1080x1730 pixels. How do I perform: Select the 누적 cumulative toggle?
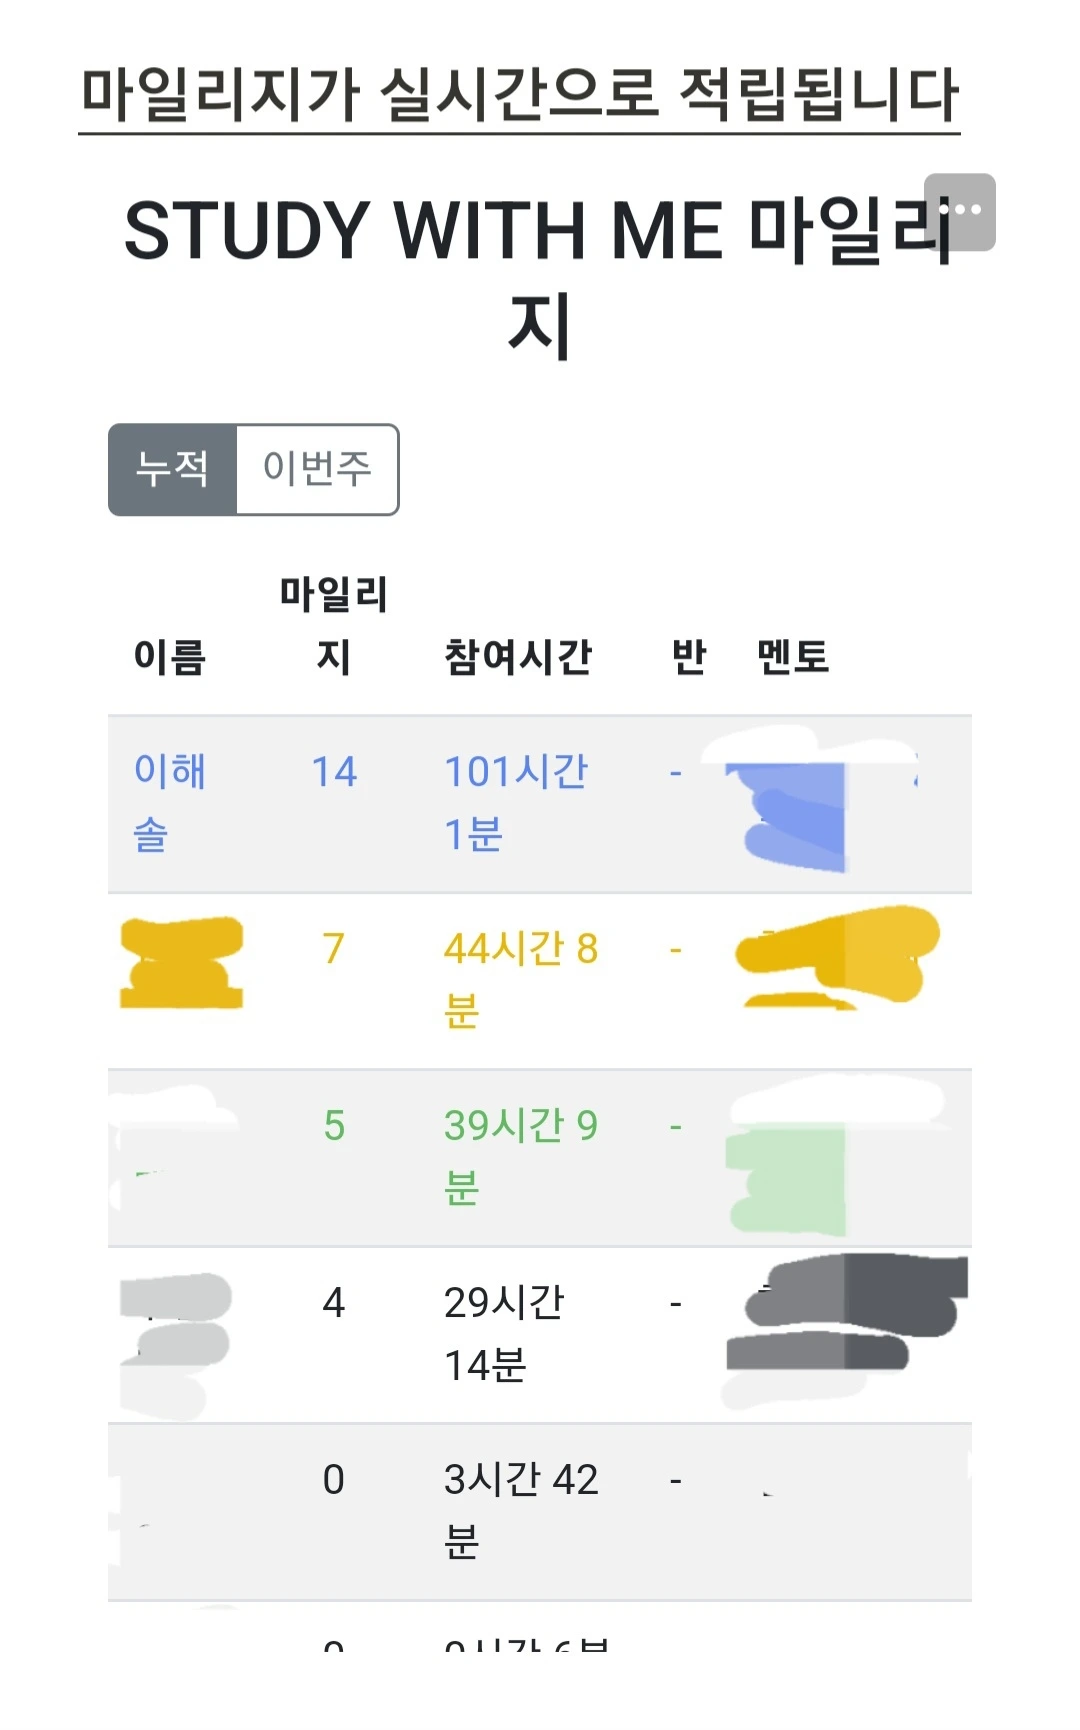173,470
